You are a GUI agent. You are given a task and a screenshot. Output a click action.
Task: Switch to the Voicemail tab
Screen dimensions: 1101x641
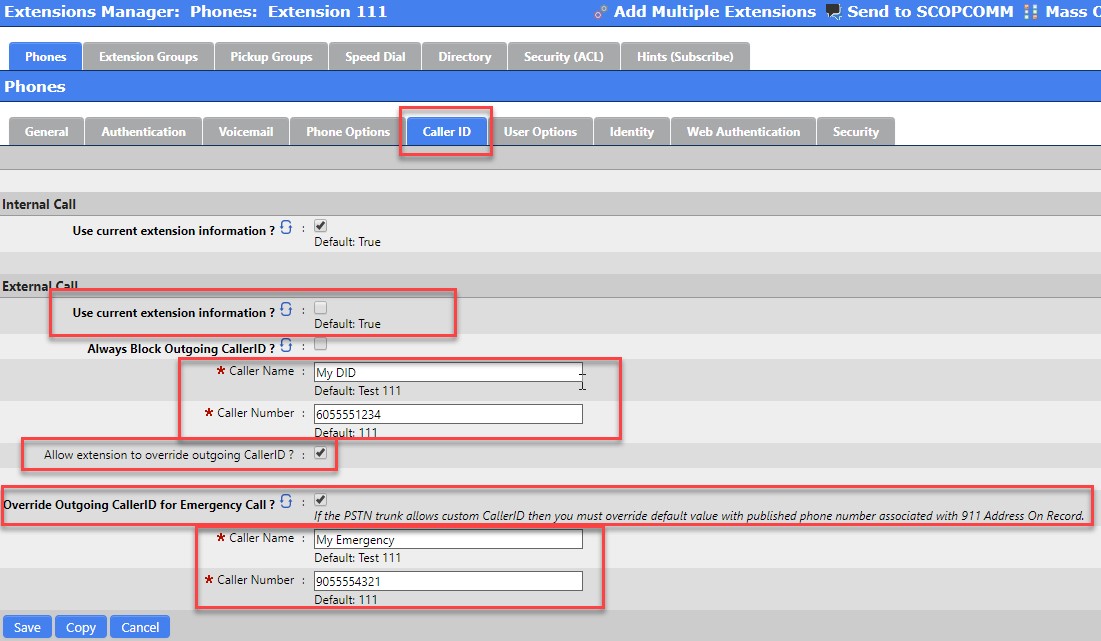(246, 132)
